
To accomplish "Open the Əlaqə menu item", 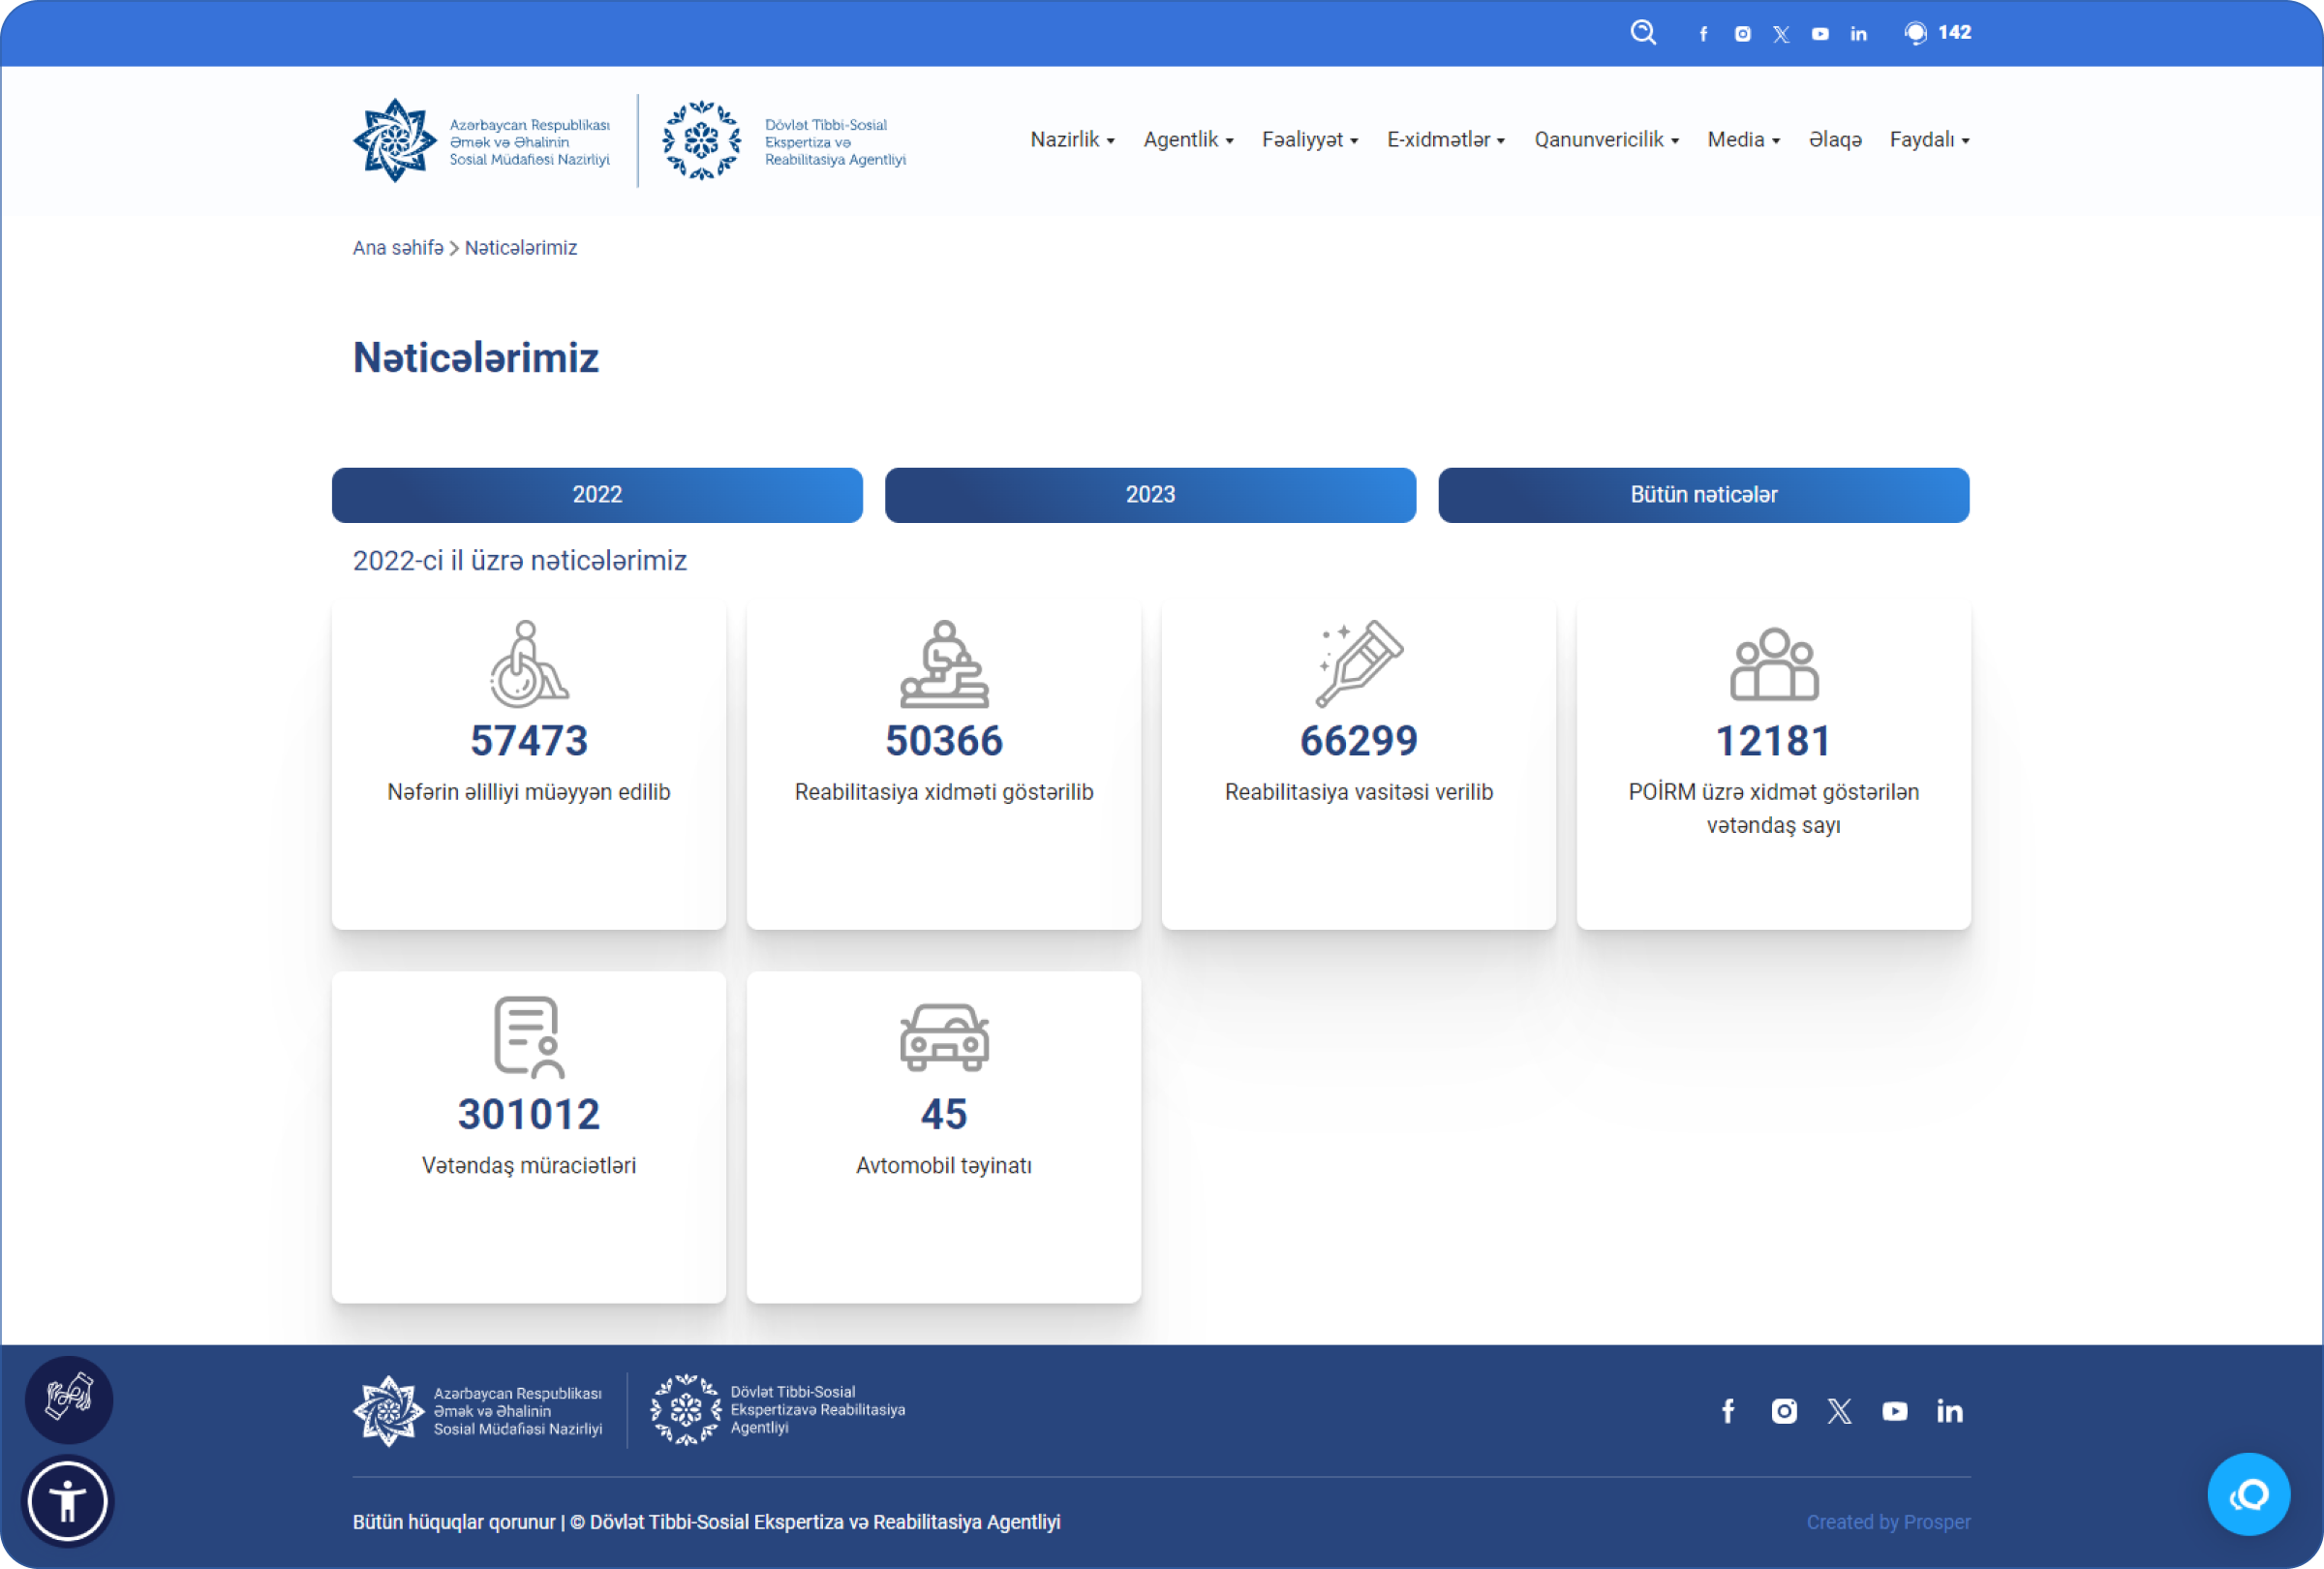I will 1834,140.
